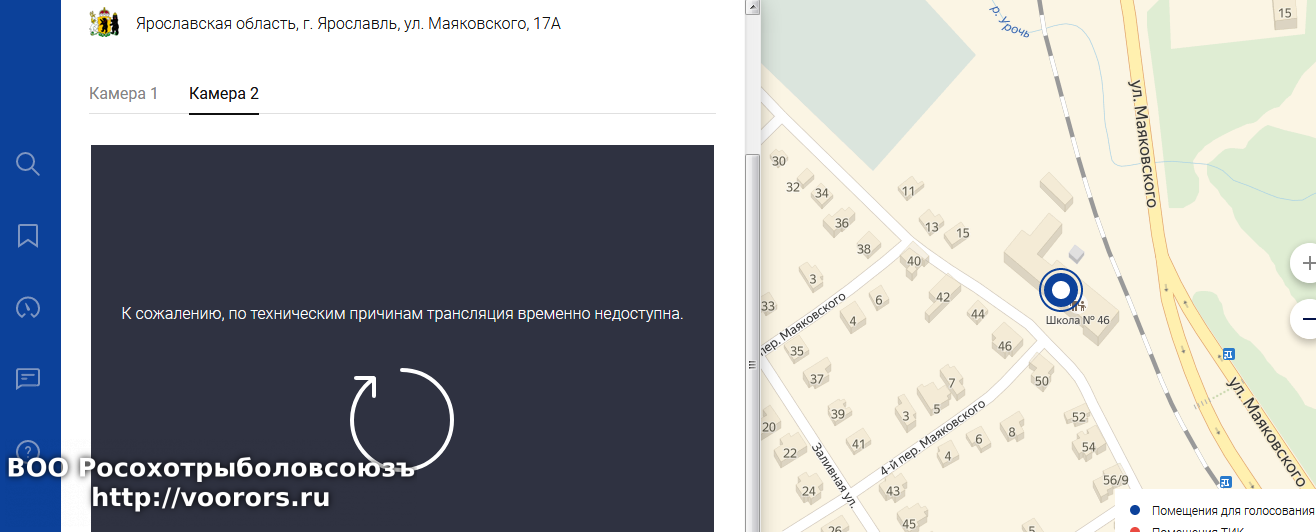1316x532 pixels.
Task: Click the panel splitter handle beside the map
Action: click(x=751, y=366)
